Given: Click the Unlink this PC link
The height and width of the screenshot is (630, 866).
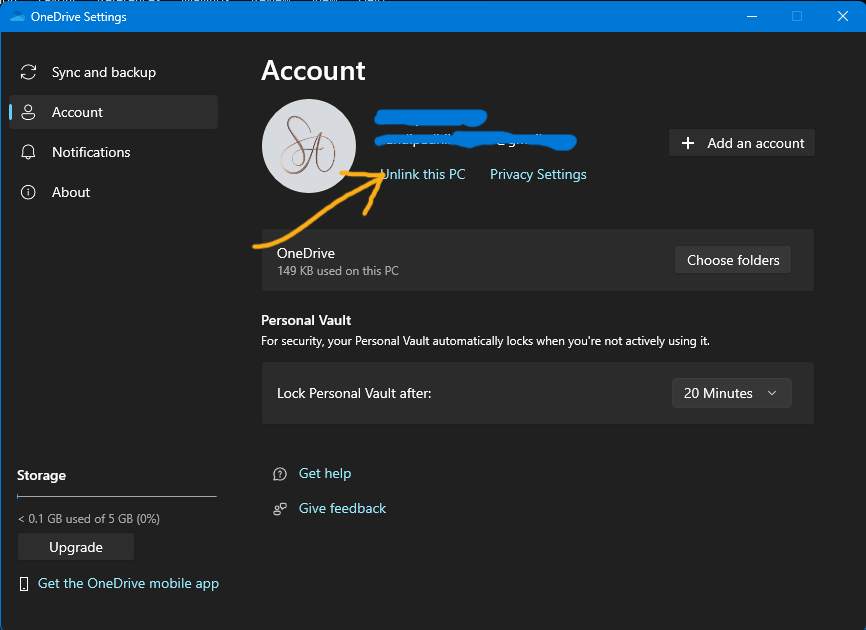Looking at the screenshot, I should [423, 174].
